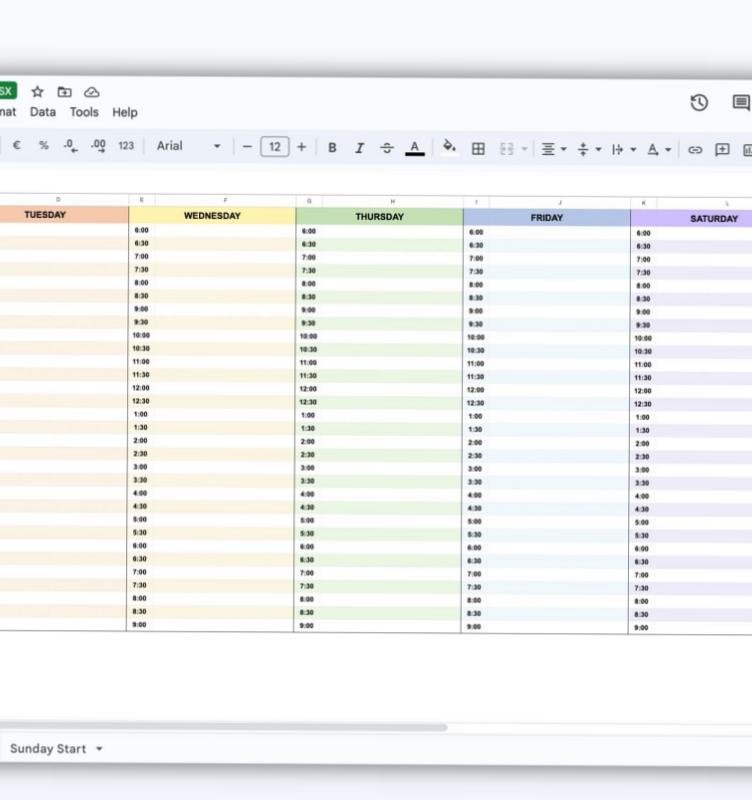Open the fill color bucket
Viewport: 752px width, 800px height.
pos(449,147)
